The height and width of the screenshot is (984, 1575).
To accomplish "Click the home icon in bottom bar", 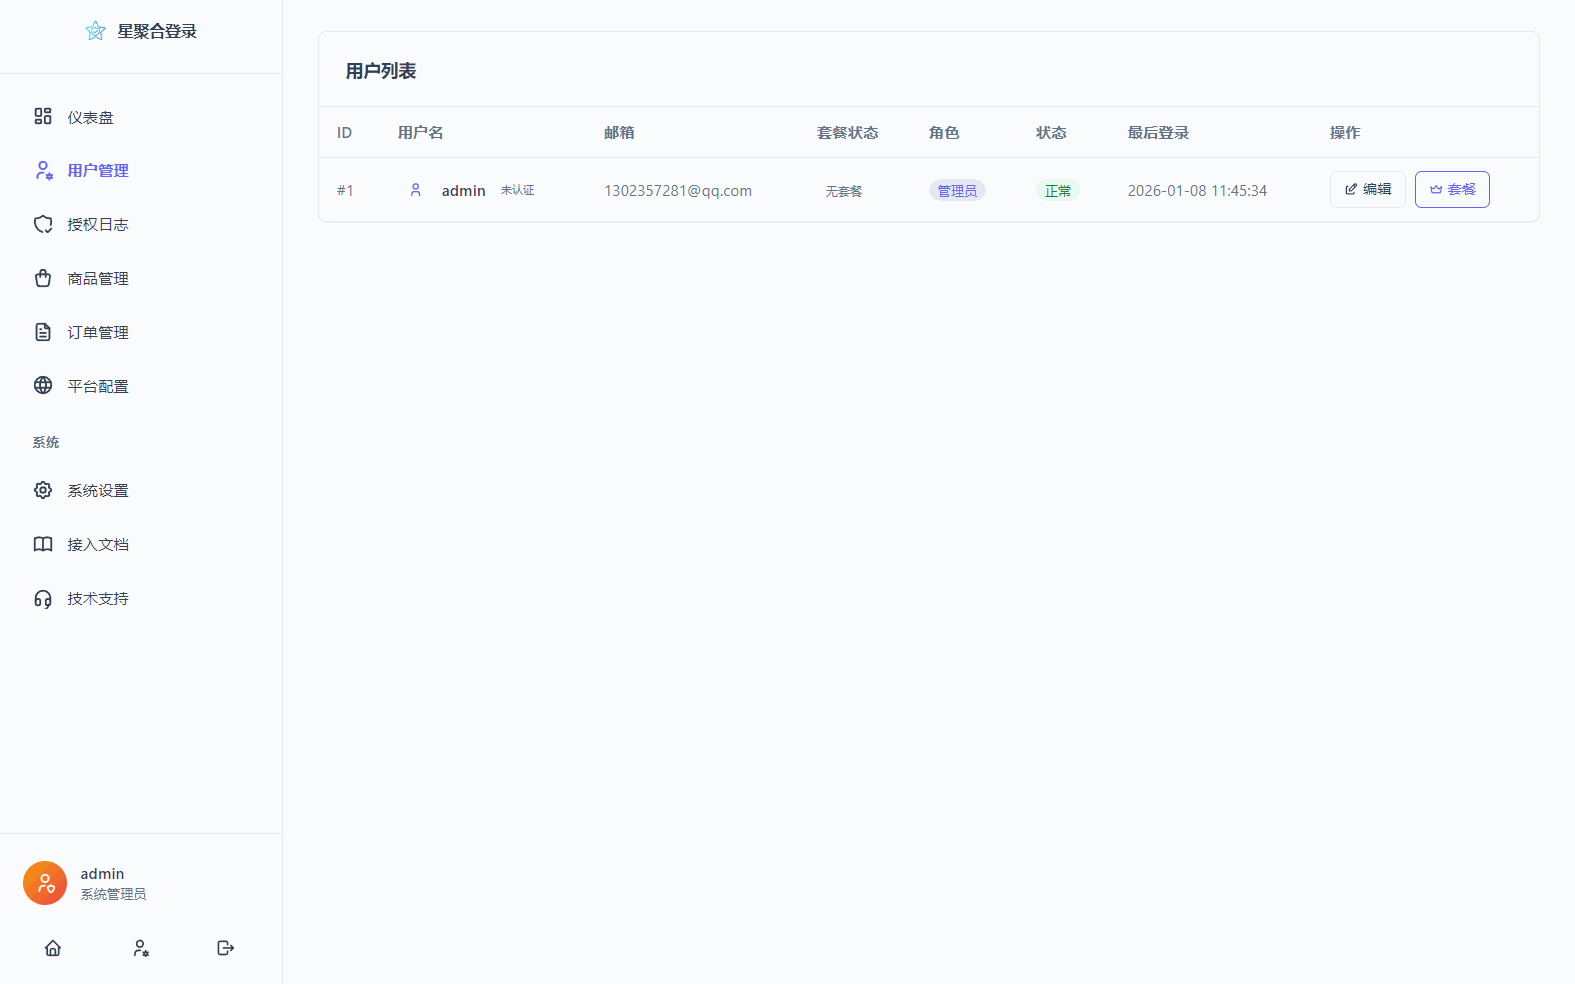I will [53, 948].
